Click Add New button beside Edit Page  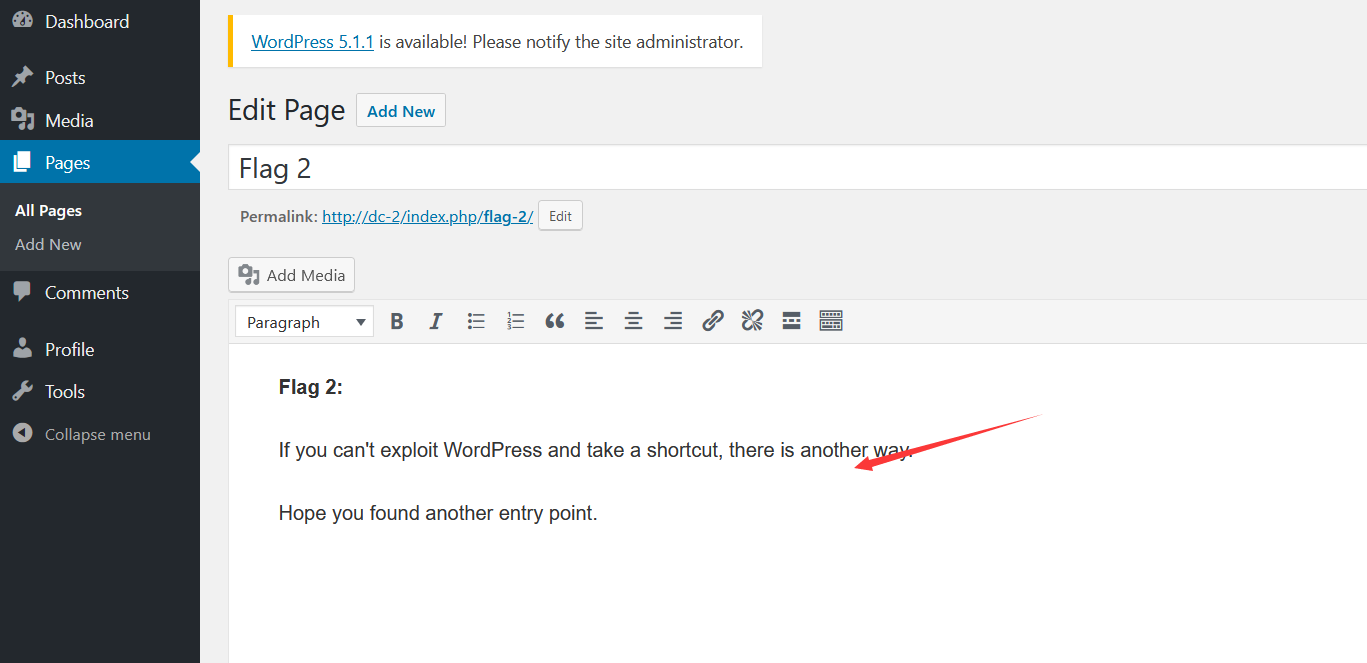[x=401, y=111]
